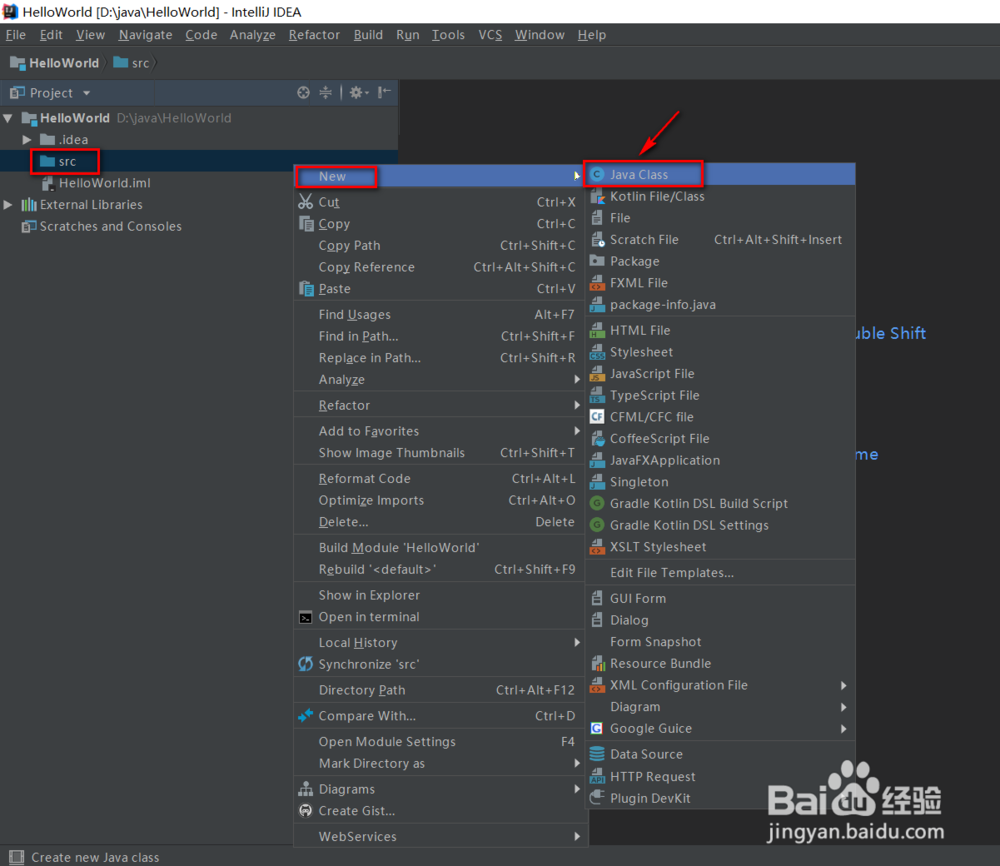Viewport: 1000px width, 866px height.
Task: Select the GUI Form entry
Action: pos(721,598)
